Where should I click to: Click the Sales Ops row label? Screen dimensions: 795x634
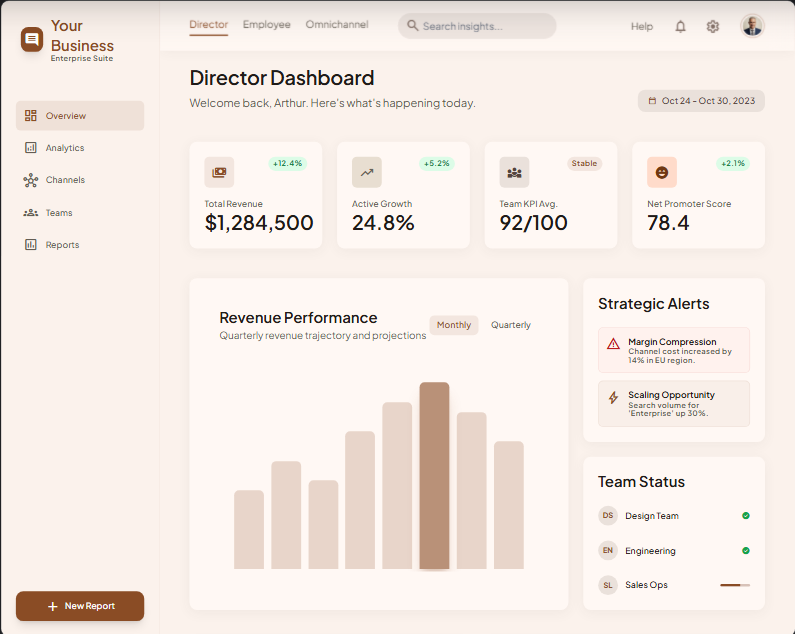click(646, 585)
